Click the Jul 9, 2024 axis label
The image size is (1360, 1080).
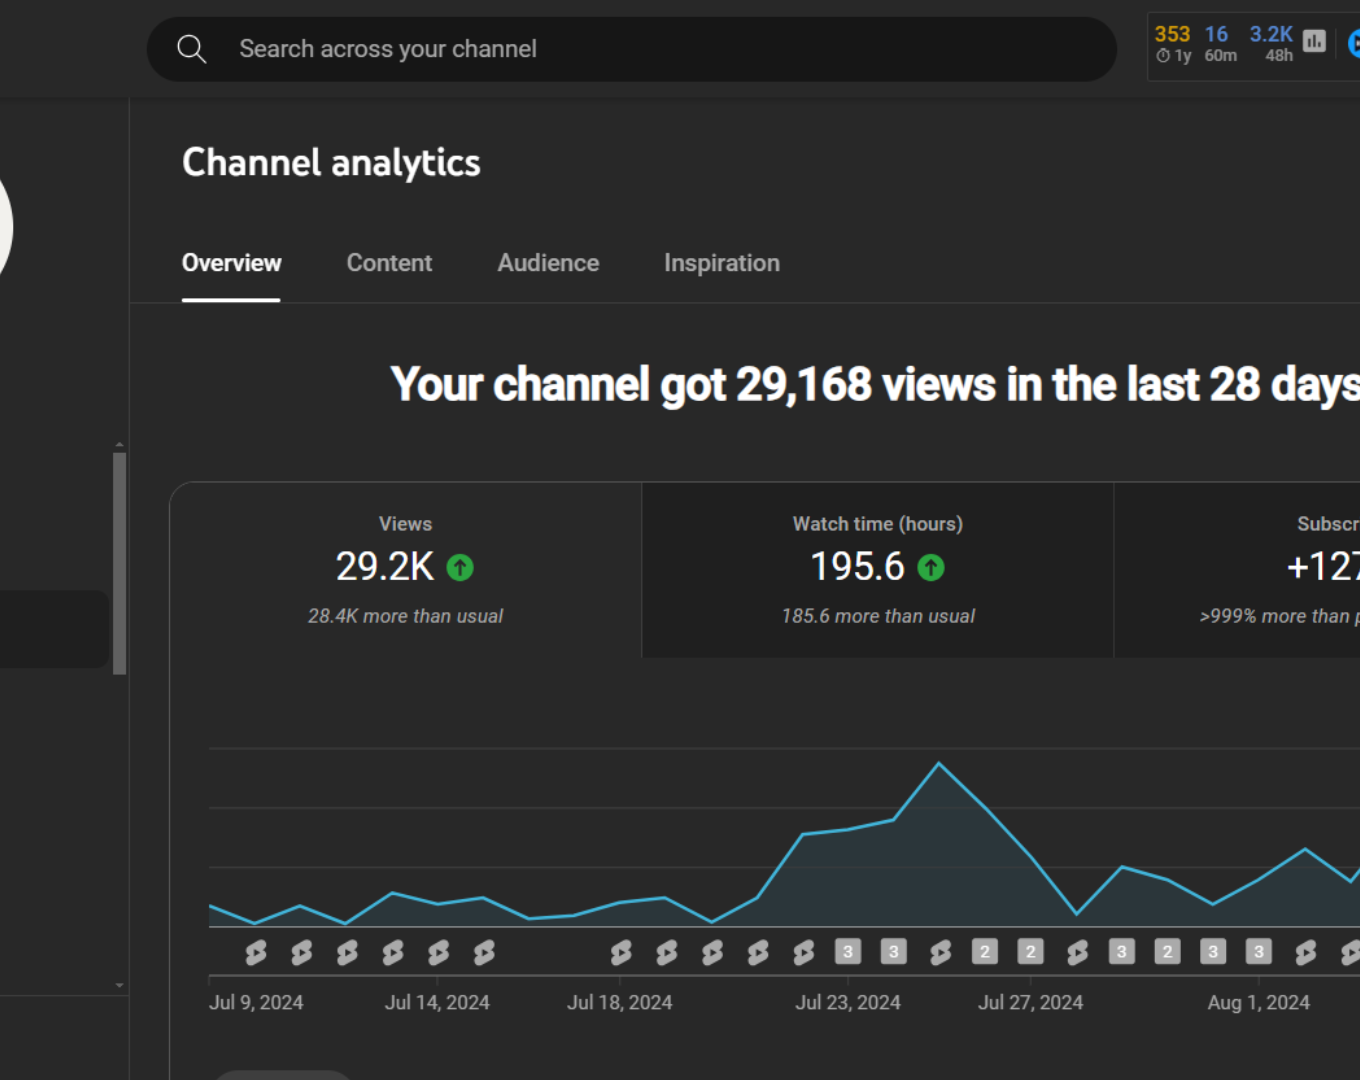click(256, 1002)
